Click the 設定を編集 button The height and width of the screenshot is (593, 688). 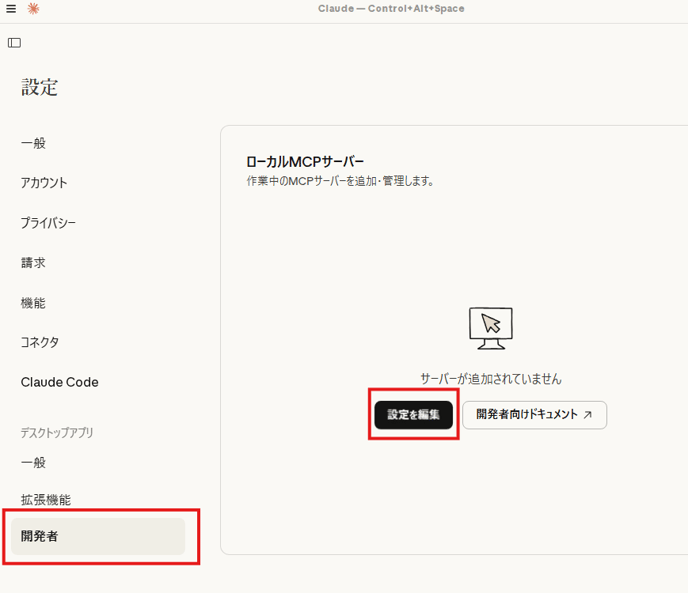tap(413, 415)
